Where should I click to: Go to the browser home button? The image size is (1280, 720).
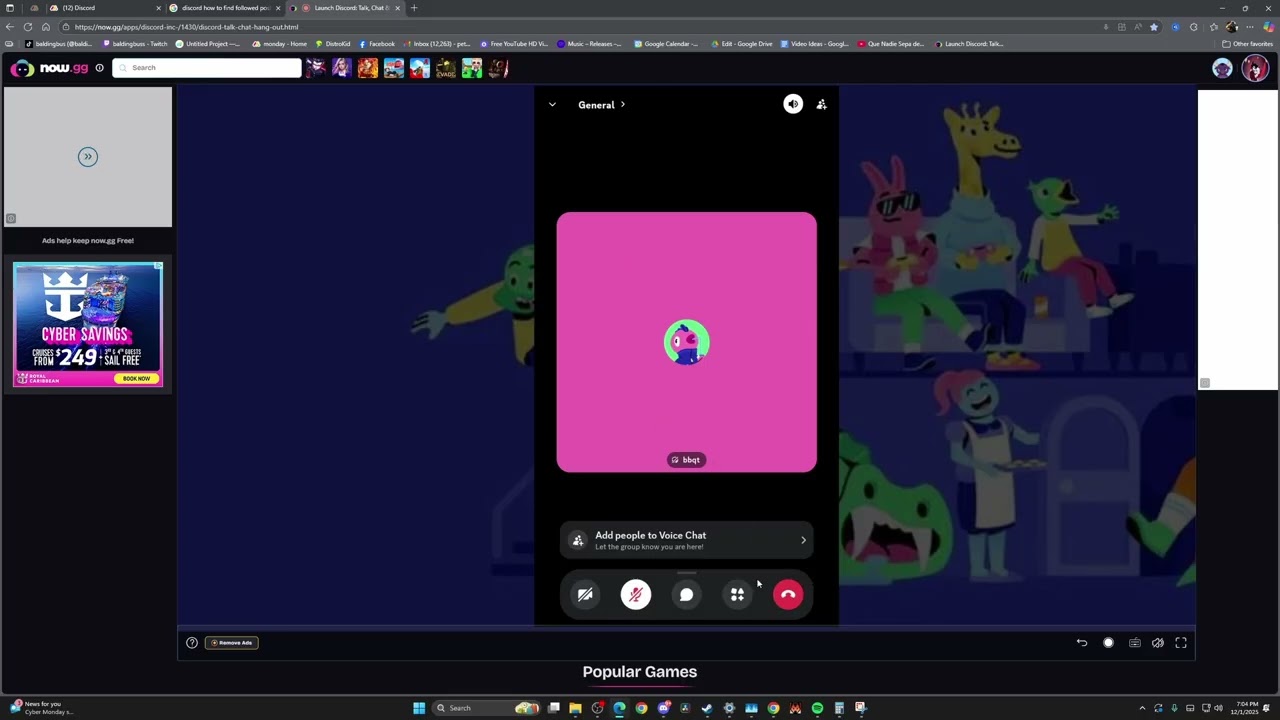coord(46,27)
